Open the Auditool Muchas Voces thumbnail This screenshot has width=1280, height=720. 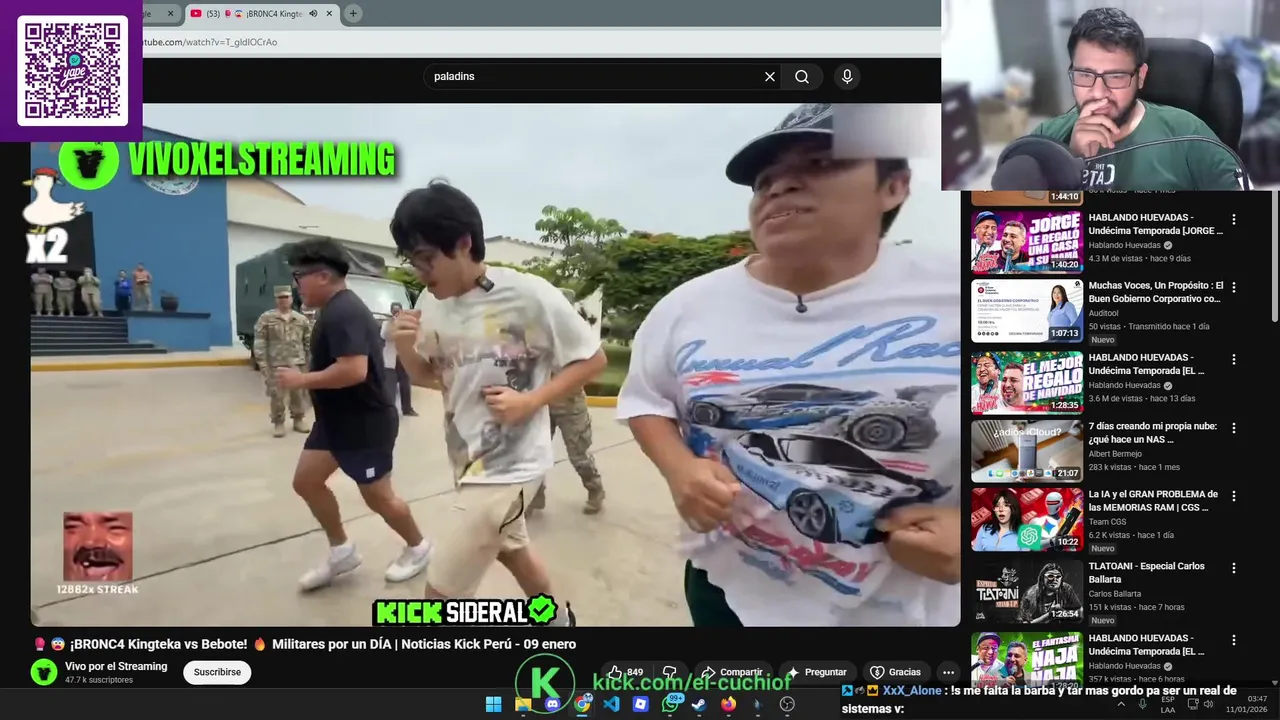(1027, 310)
